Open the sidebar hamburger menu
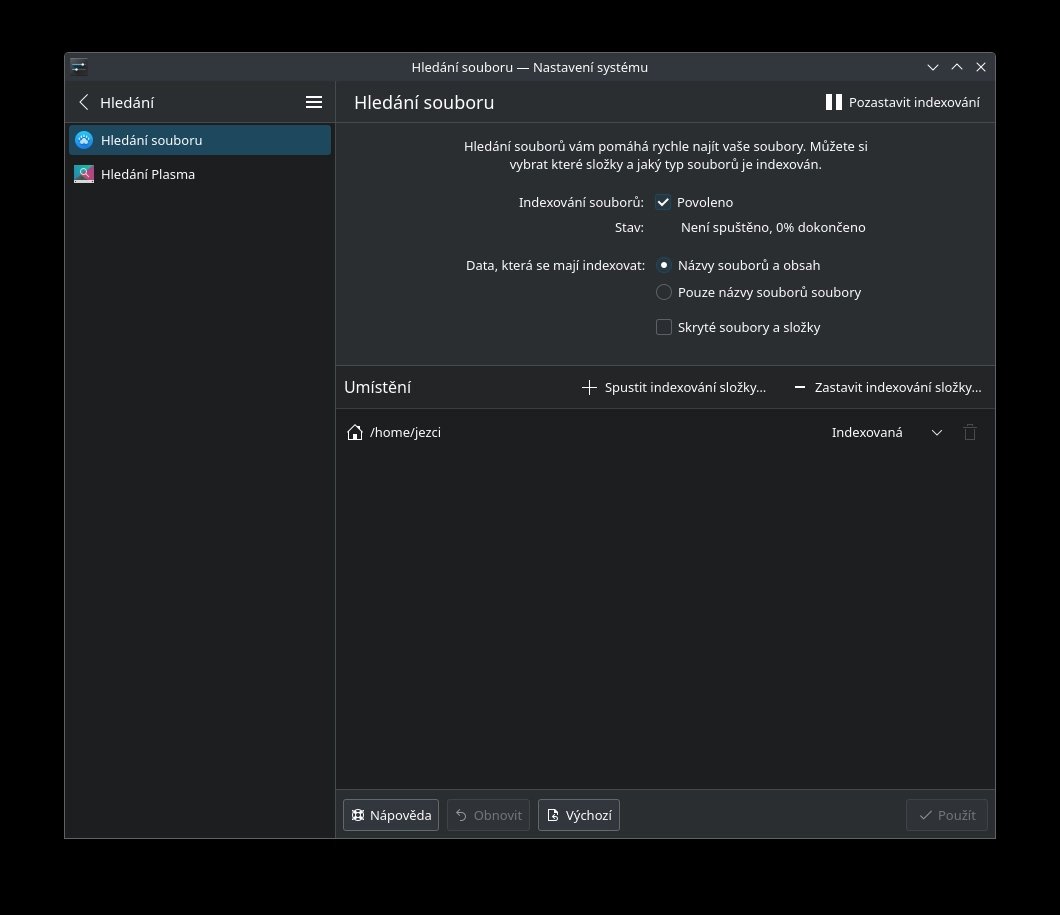 click(314, 102)
